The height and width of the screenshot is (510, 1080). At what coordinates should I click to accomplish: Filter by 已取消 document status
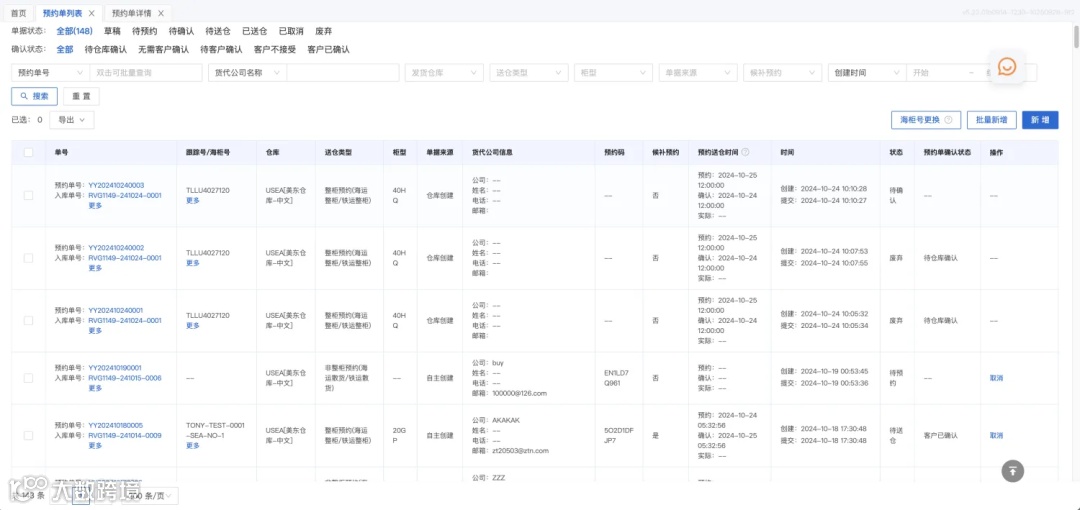[x=291, y=31]
